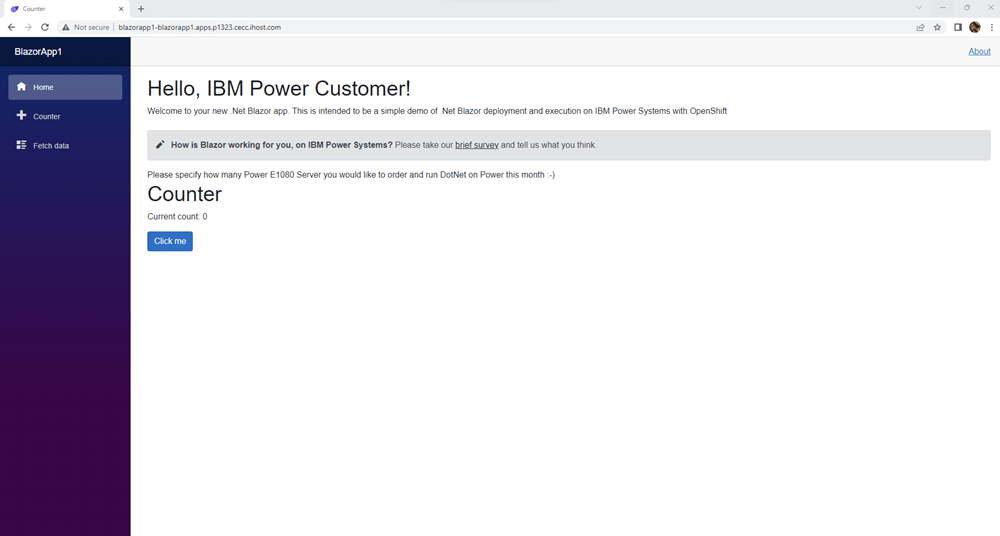Open a new browser tab
The width and height of the screenshot is (1000, 536).
pyautogui.click(x=141, y=9)
